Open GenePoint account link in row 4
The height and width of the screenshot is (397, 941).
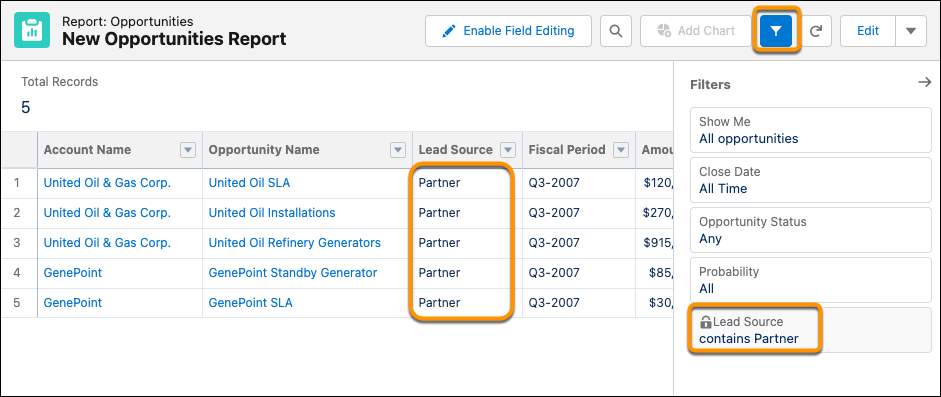pos(73,273)
